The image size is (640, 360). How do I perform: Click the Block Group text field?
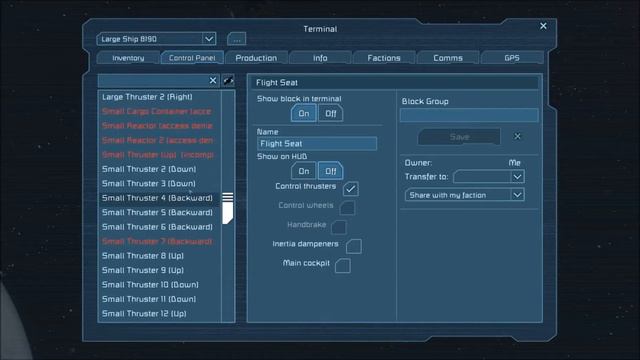pyautogui.click(x=469, y=115)
